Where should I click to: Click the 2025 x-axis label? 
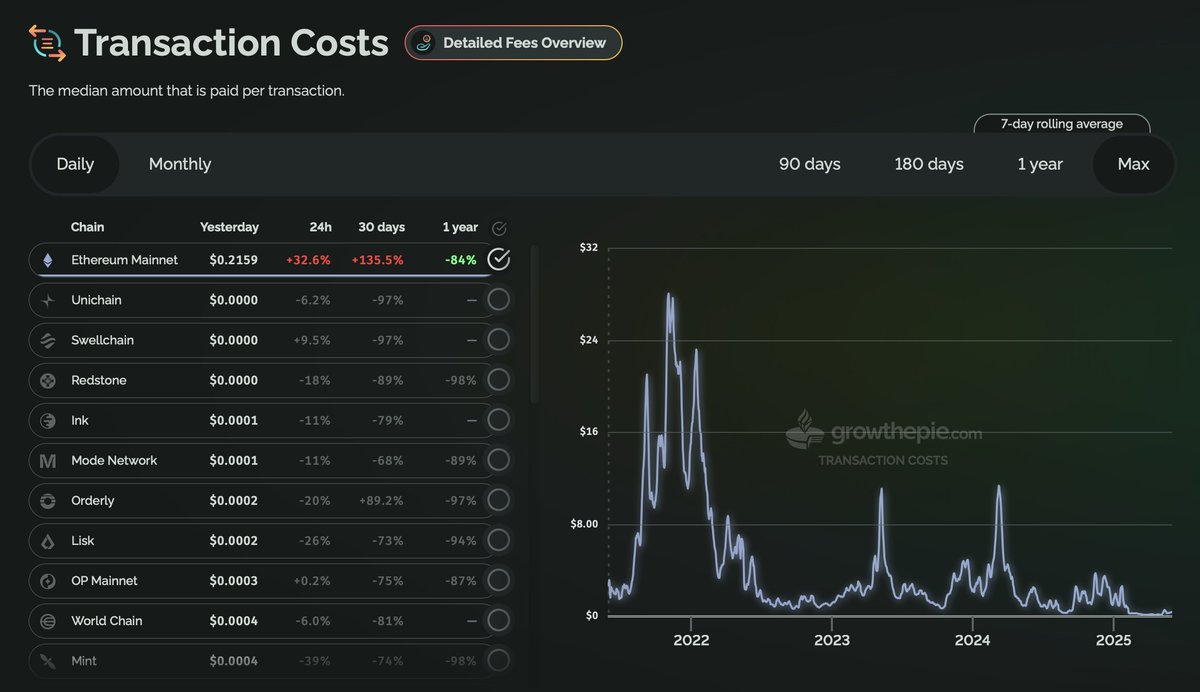[1114, 640]
